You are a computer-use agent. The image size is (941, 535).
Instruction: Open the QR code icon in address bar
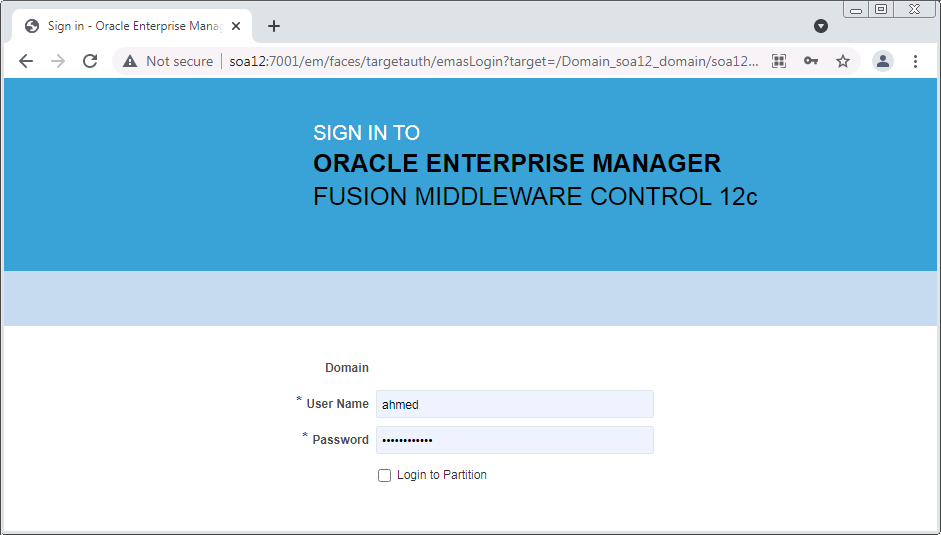[779, 61]
